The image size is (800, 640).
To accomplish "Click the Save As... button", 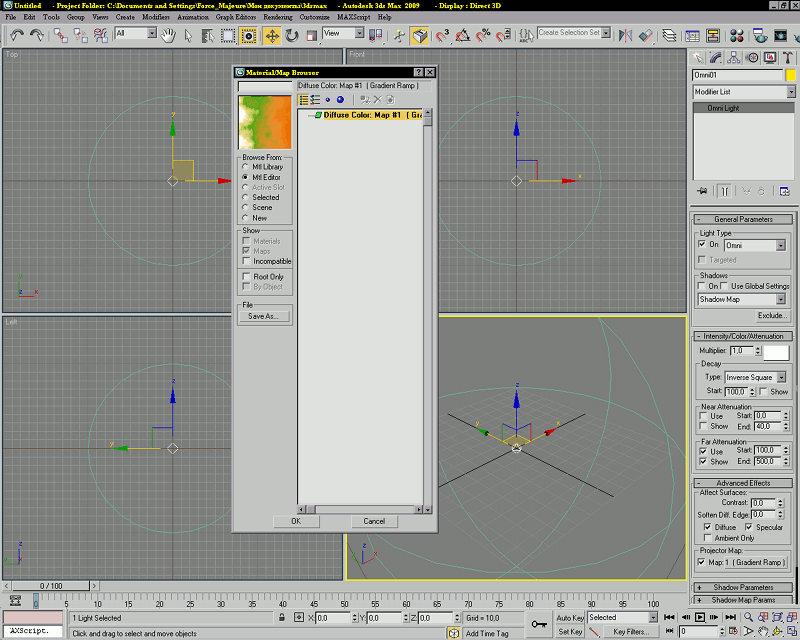I will pyautogui.click(x=264, y=316).
